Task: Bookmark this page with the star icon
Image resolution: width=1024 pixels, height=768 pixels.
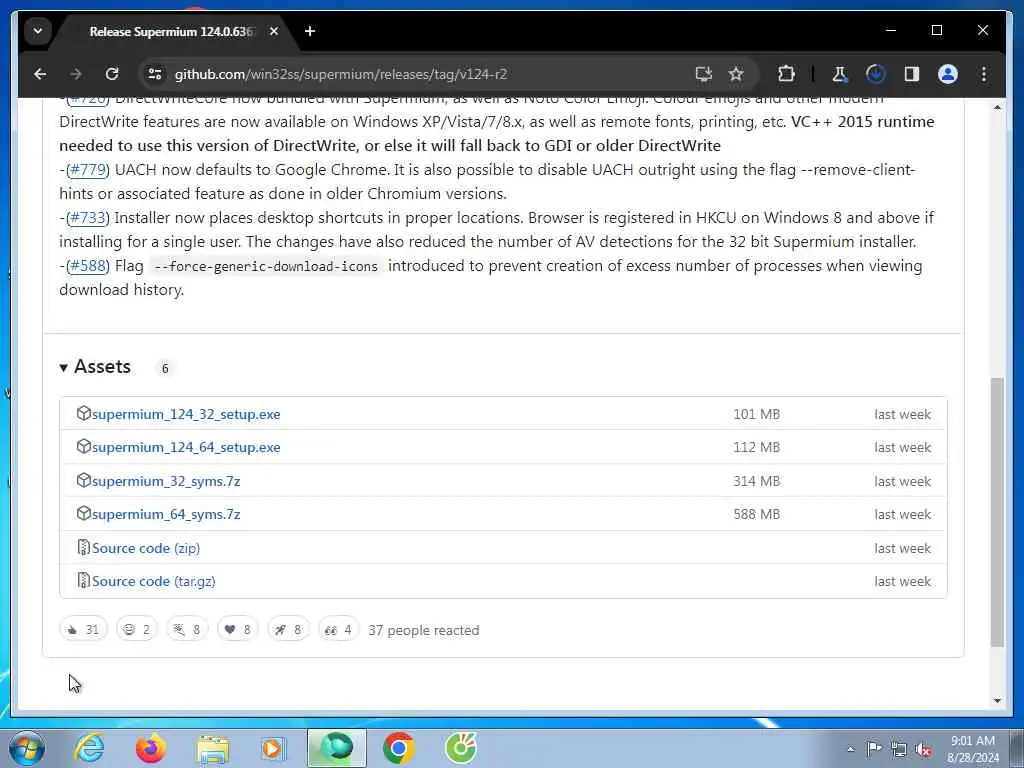Action: [736, 74]
